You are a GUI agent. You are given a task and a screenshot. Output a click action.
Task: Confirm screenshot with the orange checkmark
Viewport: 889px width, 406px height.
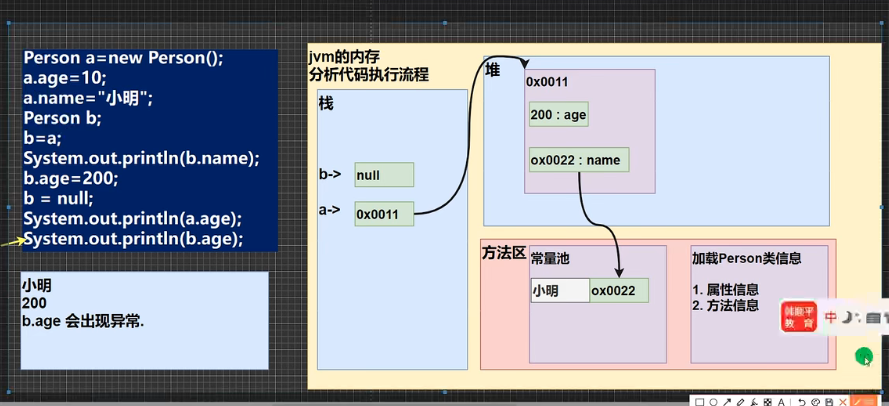(858, 402)
